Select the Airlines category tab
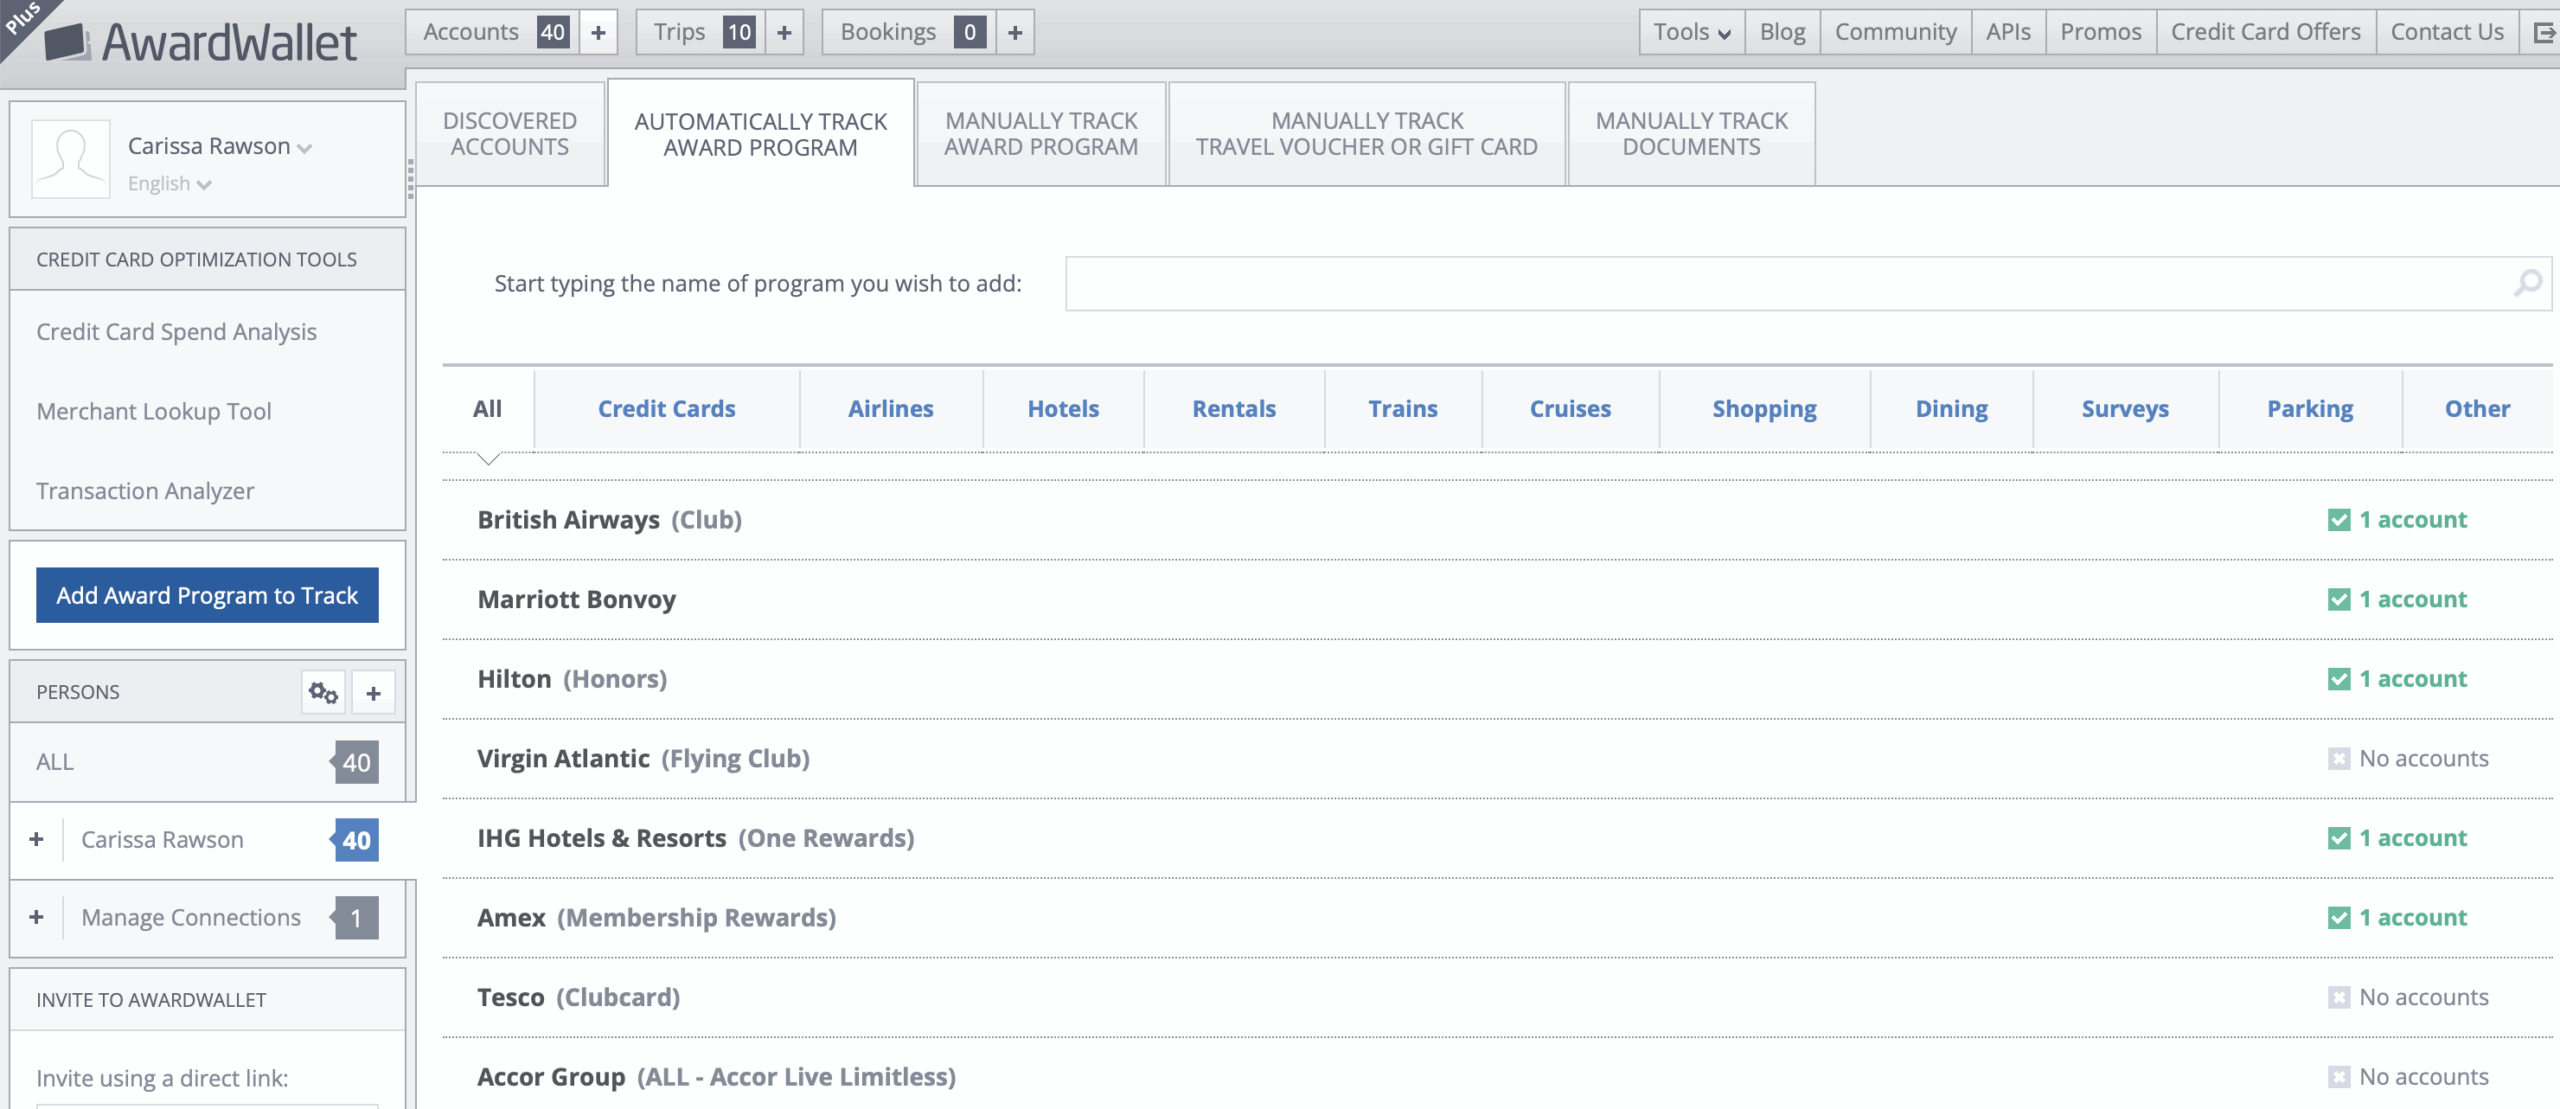 click(x=890, y=409)
